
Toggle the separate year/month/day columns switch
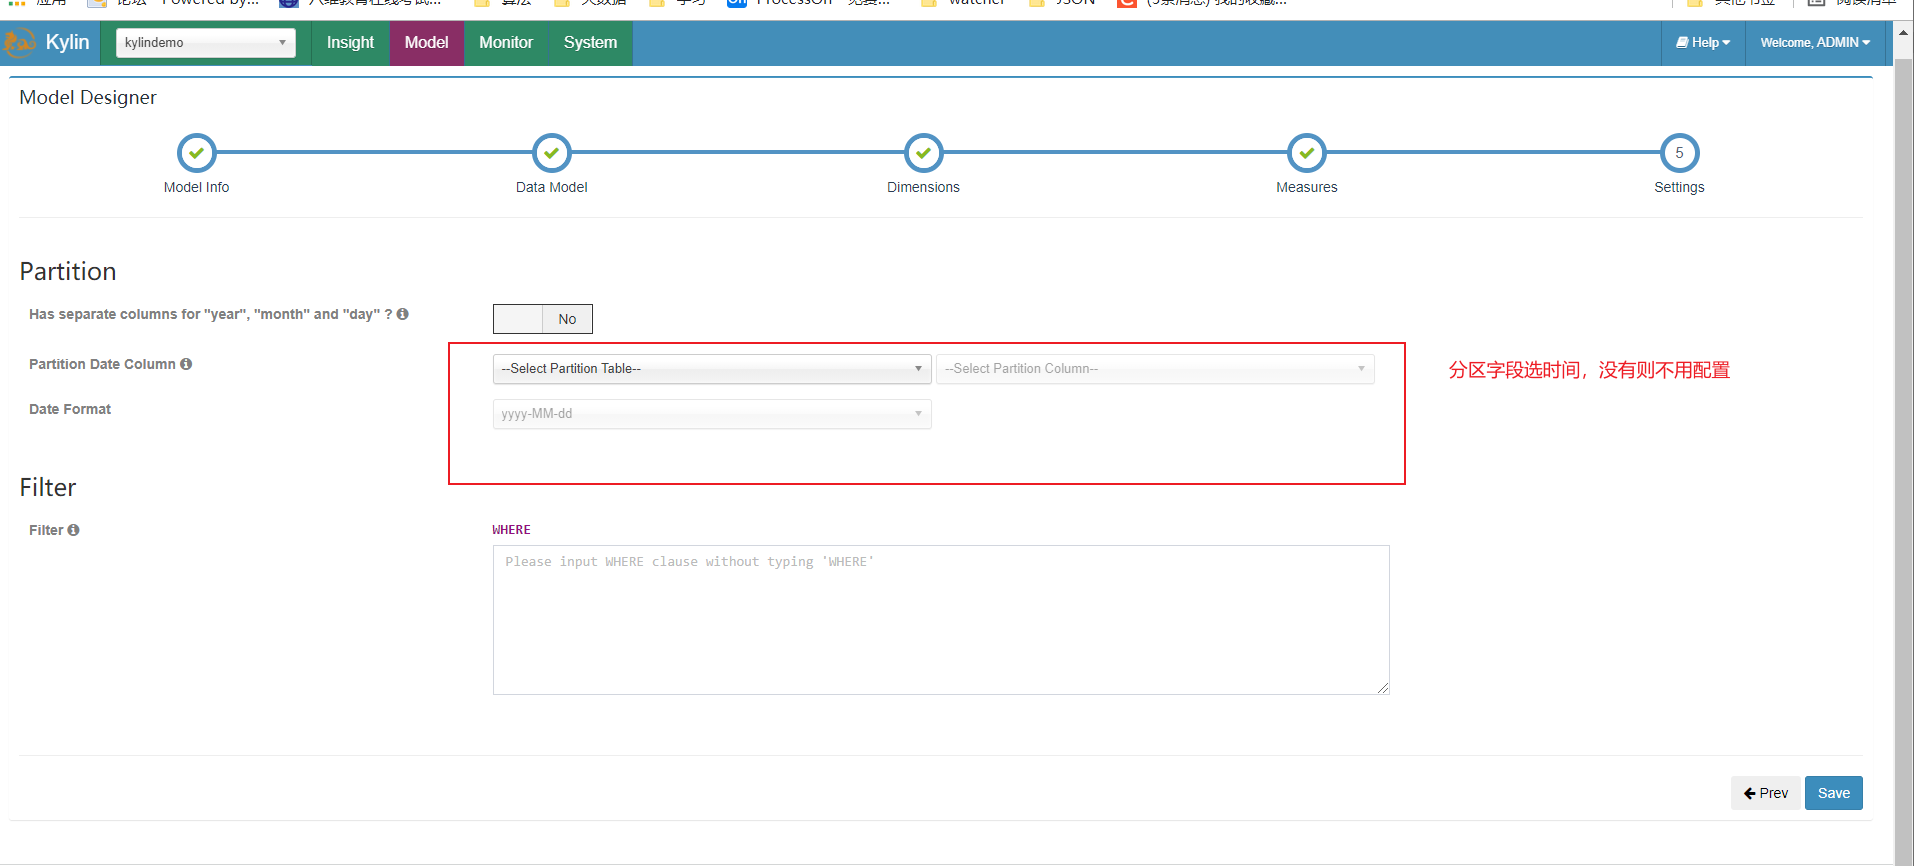543,319
